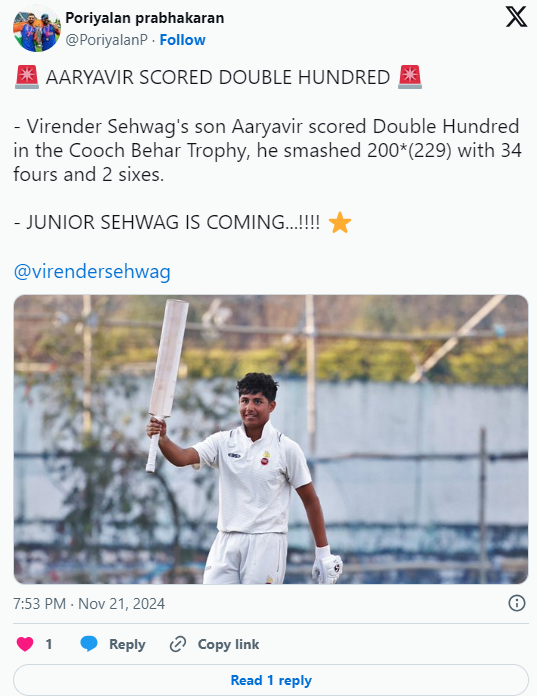Click the pink heart like icon
The height and width of the screenshot is (696, 537).
(x=25, y=644)
